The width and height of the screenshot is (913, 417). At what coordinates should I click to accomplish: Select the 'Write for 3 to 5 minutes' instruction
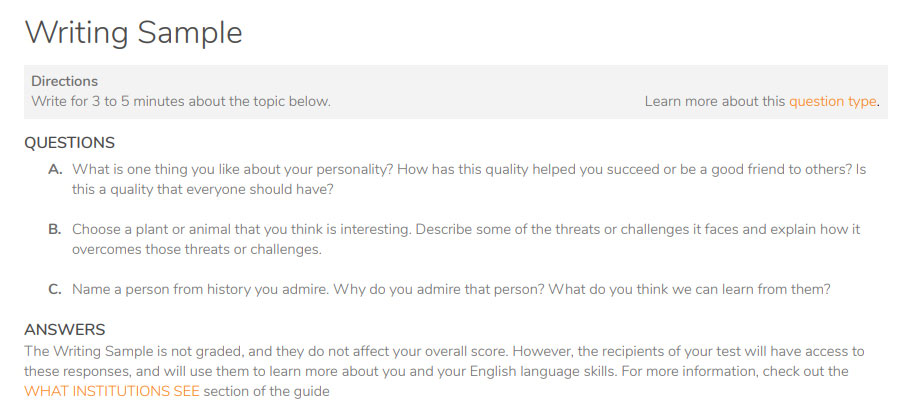[181, 101]
